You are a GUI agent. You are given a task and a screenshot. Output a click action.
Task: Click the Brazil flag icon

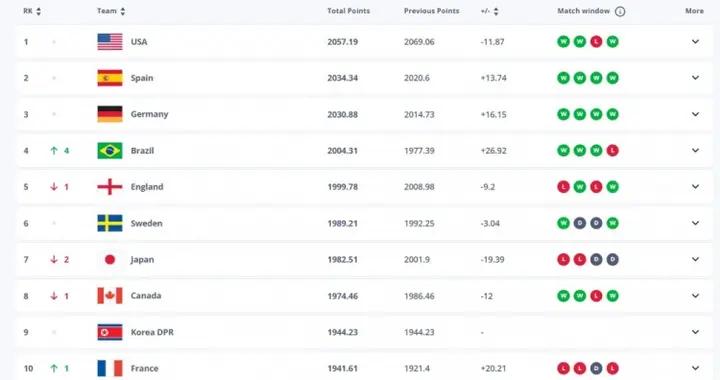(x=110, y=151)
